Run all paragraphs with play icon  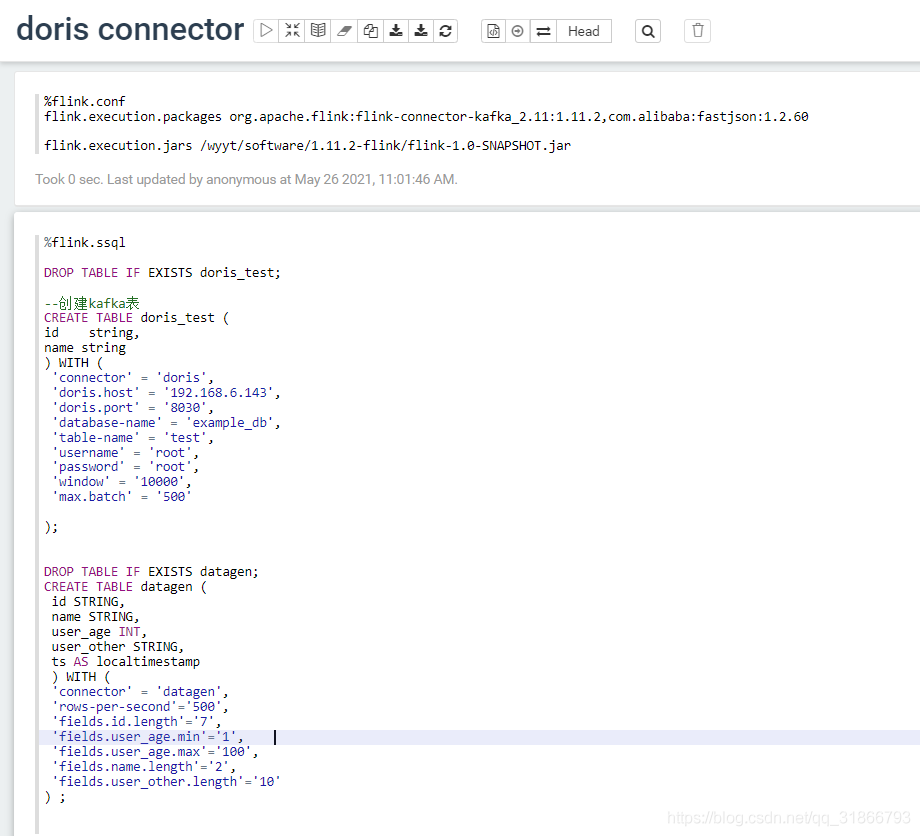[266, 31]
